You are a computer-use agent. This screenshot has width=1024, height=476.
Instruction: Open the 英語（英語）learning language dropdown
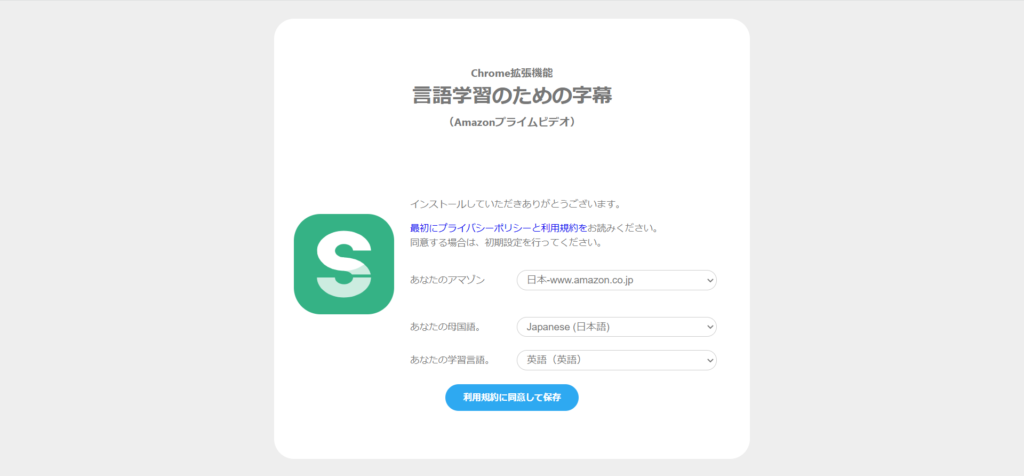[x=616, y=360]
